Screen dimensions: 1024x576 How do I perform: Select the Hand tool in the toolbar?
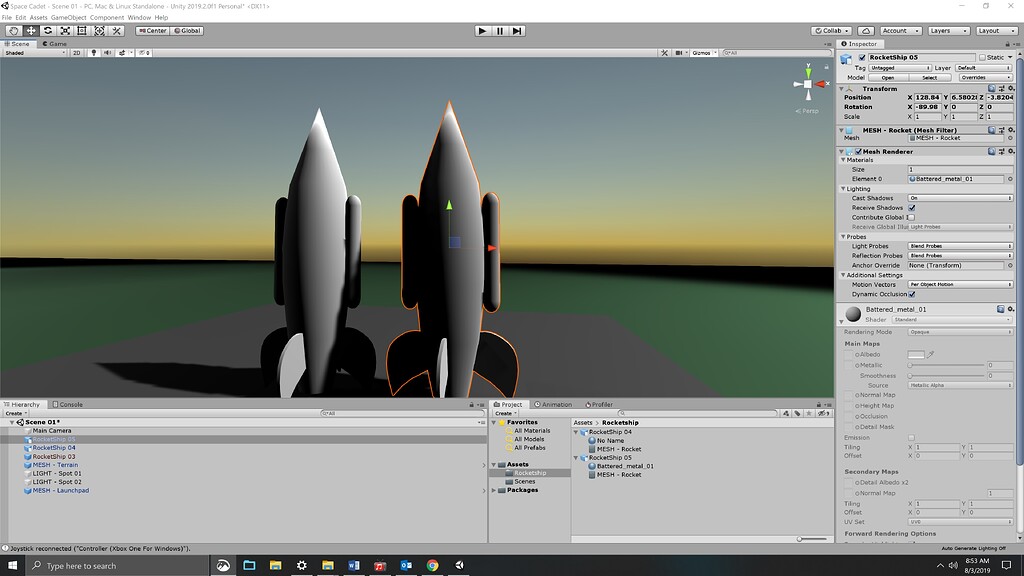[x=14, y=30]
